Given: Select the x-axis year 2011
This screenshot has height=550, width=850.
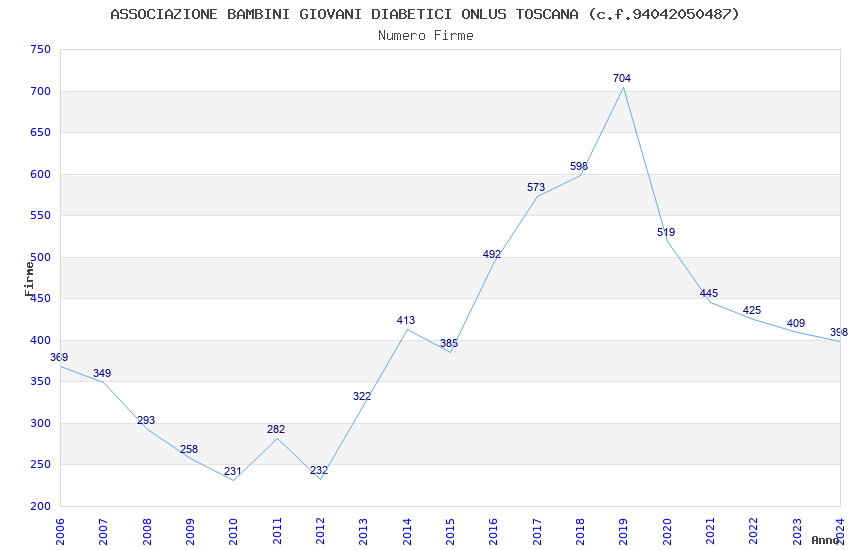Looking at the screenshot, I should (276, 532).
